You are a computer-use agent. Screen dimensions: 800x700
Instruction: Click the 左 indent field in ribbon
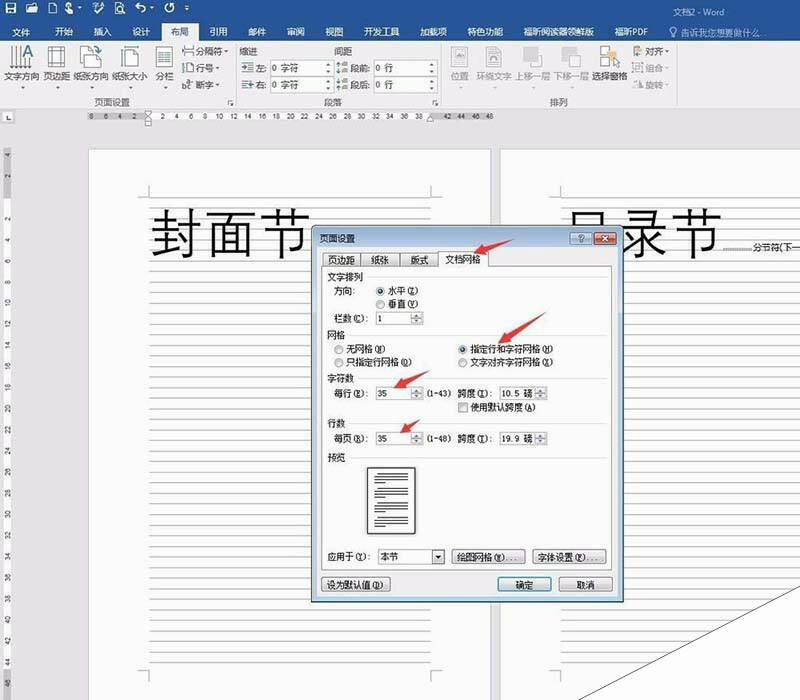(301, 68)
